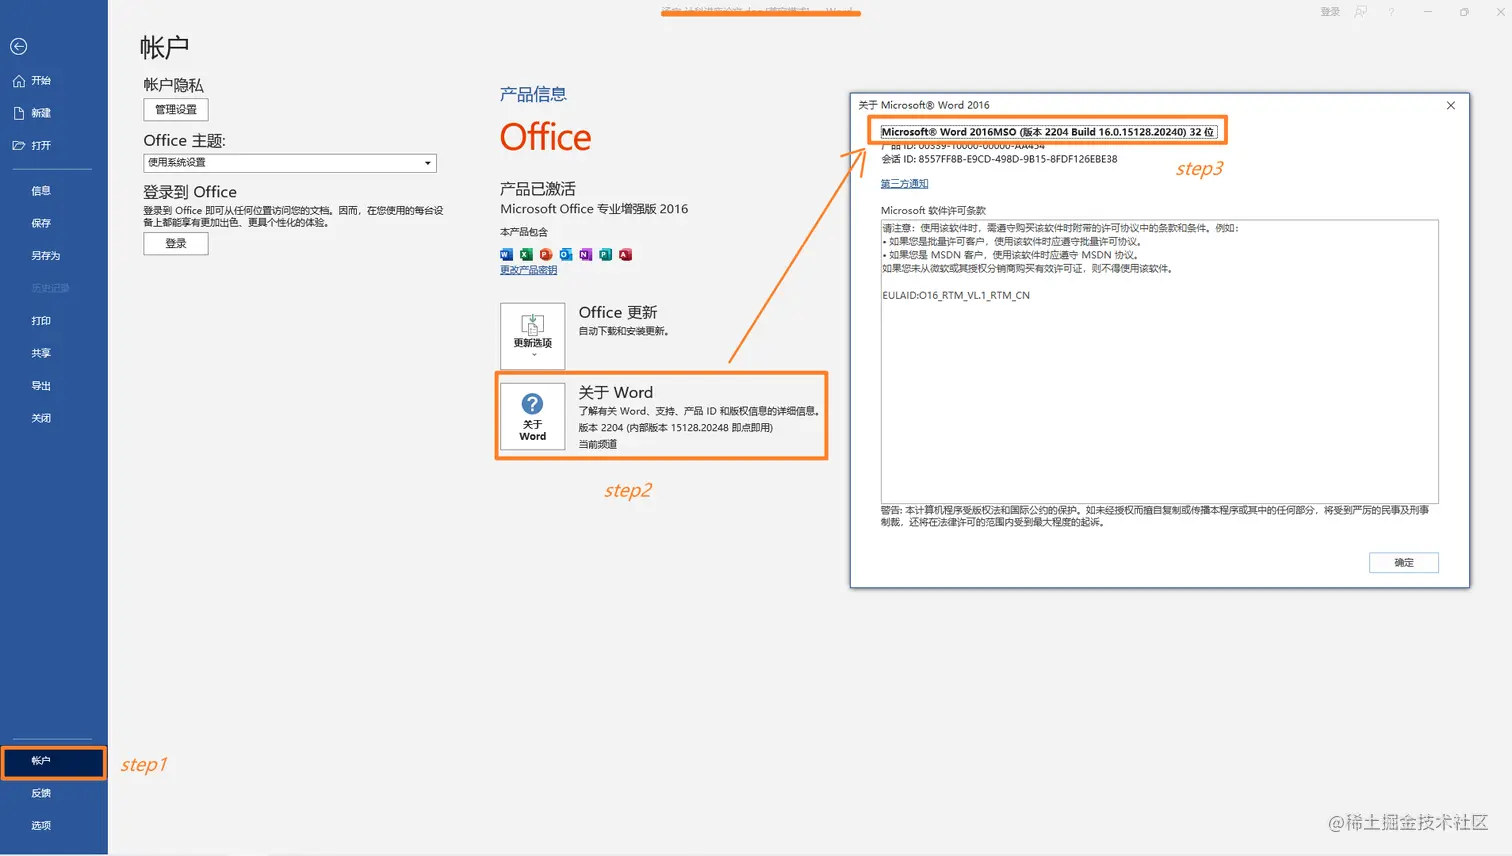This screenshot has width=1512, height=856.
Task: Click the 关于 Word button
Action: click(x=533, y=416)
